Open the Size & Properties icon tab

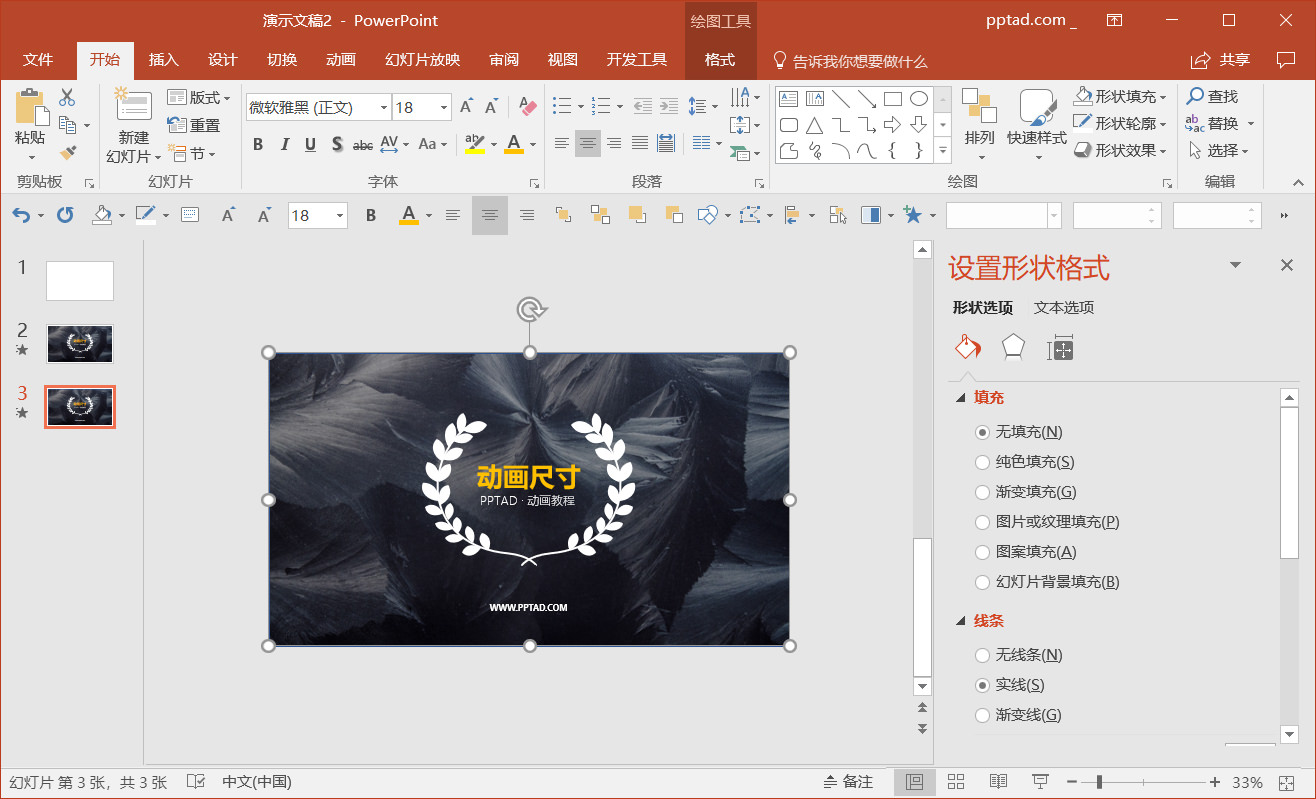pyautogui.click(x=1060, y=348)
